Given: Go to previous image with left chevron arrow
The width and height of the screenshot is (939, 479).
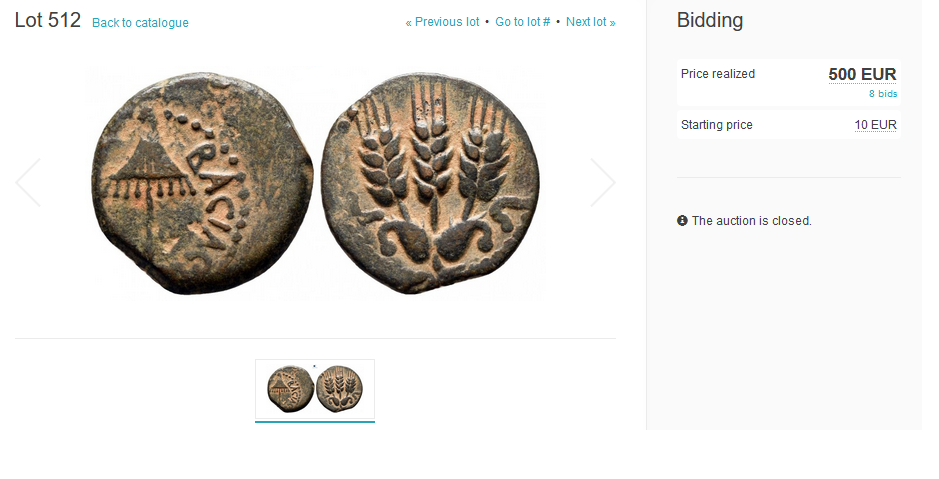Looking at the screenshot, I should (x=28, y=183).
